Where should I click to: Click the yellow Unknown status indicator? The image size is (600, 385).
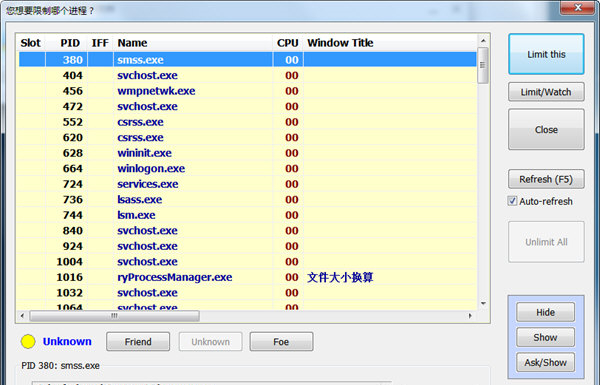(28, 341)
